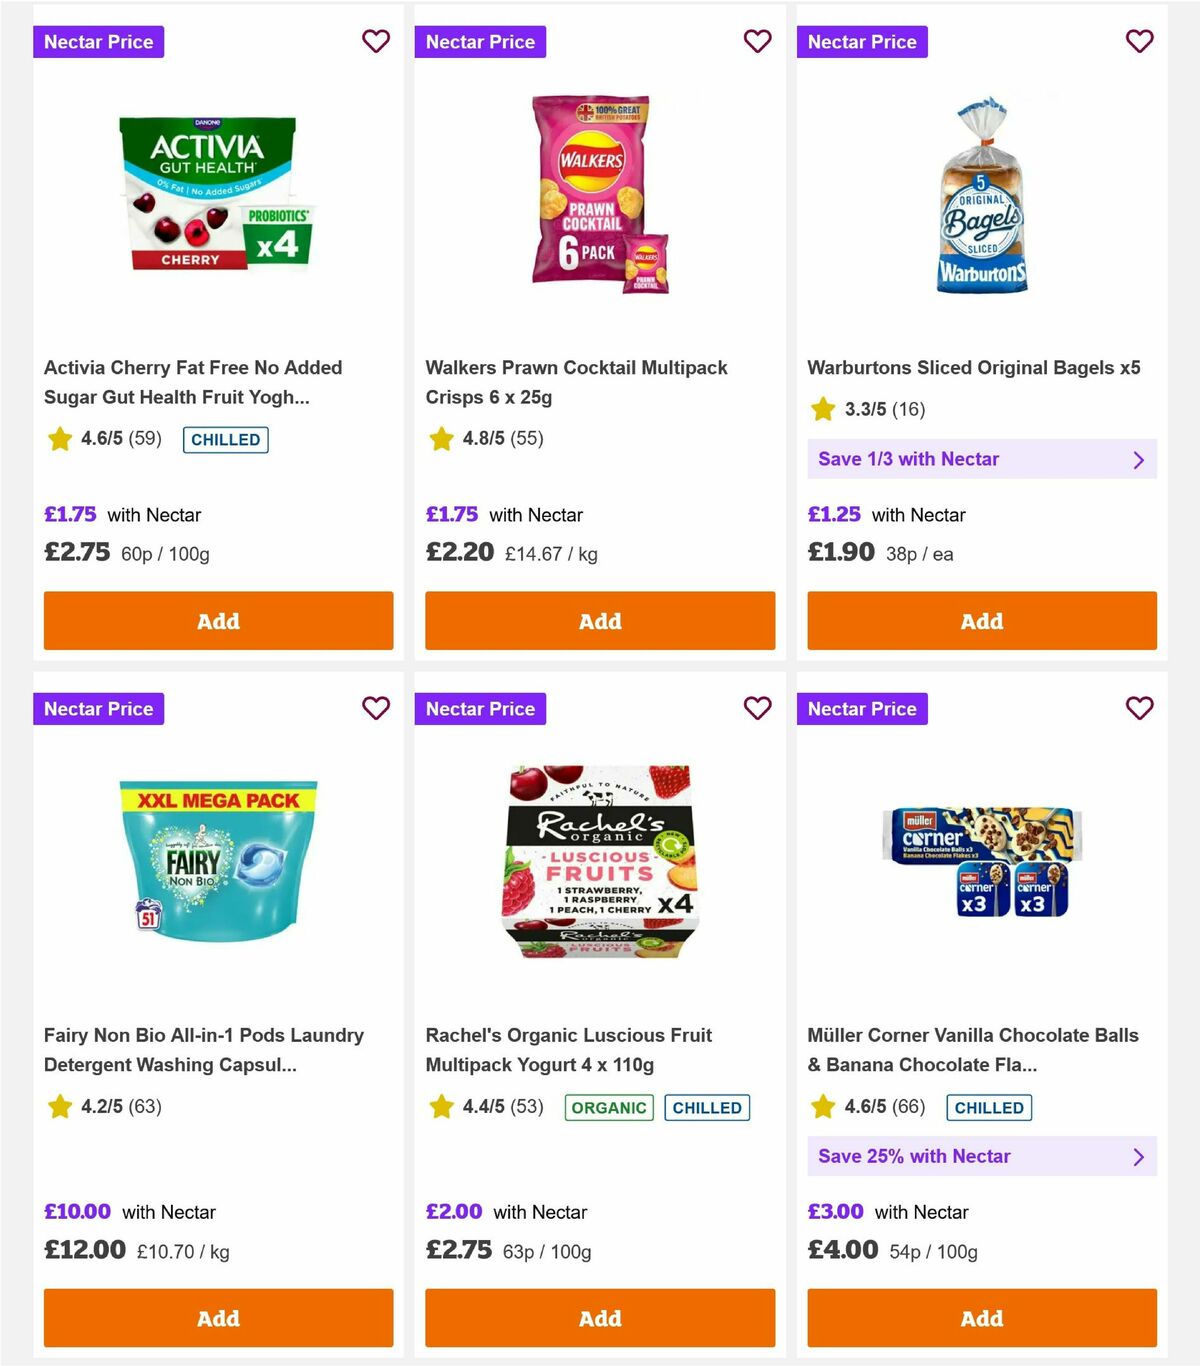Favourite the Müller Corner product
This screenshot has height=1366, width=1200.
coord(1139,708)
